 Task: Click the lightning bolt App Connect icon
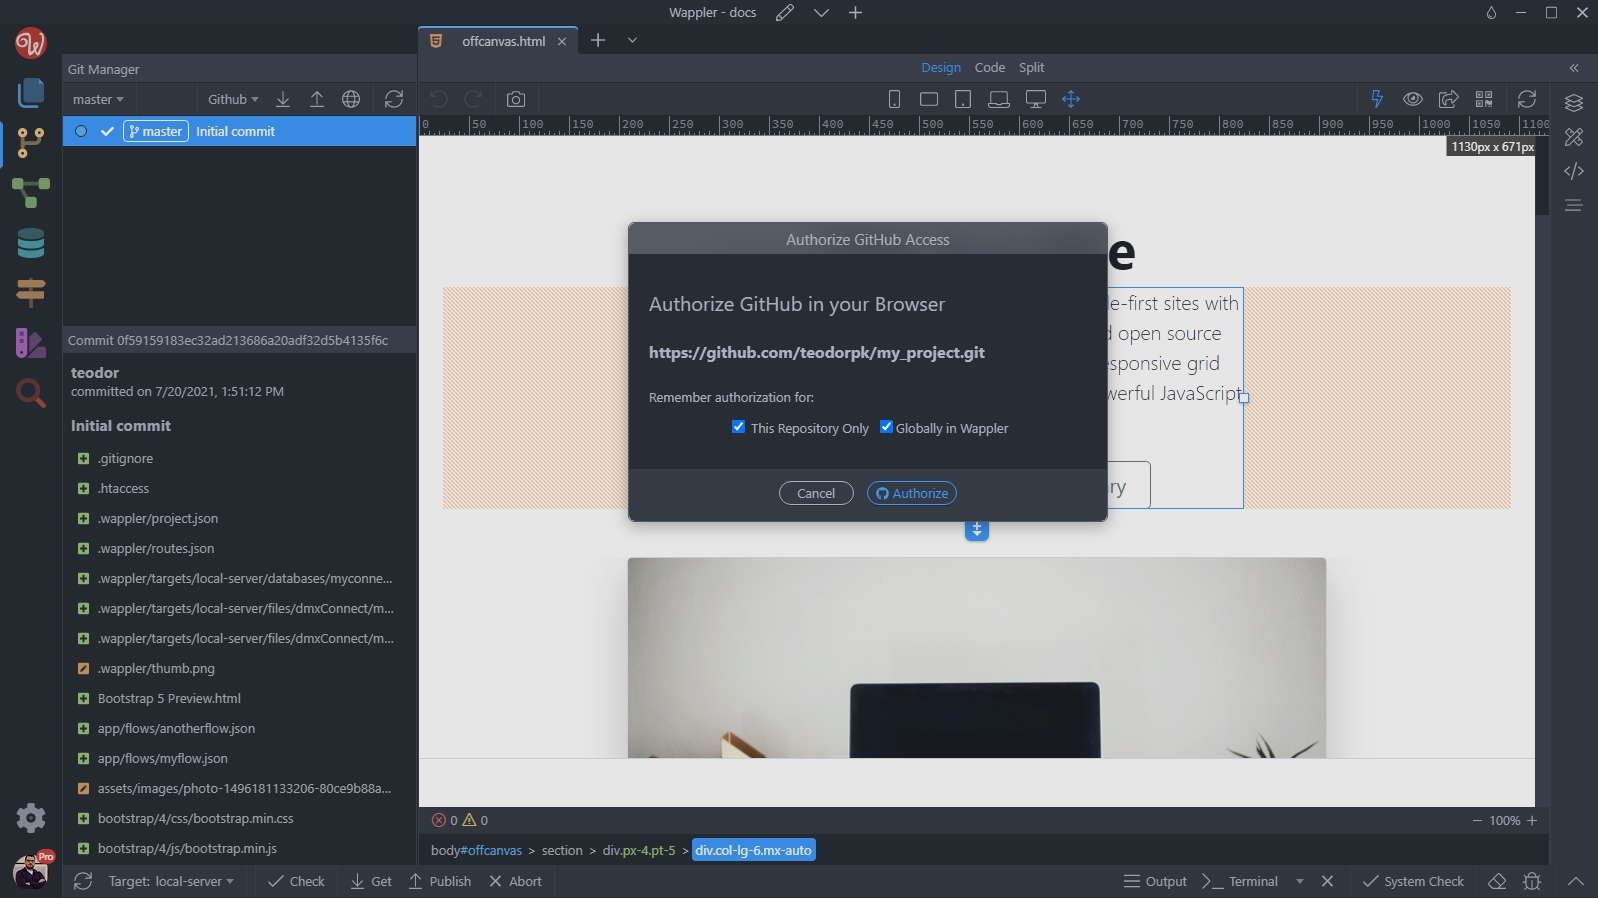point(1377,99)
